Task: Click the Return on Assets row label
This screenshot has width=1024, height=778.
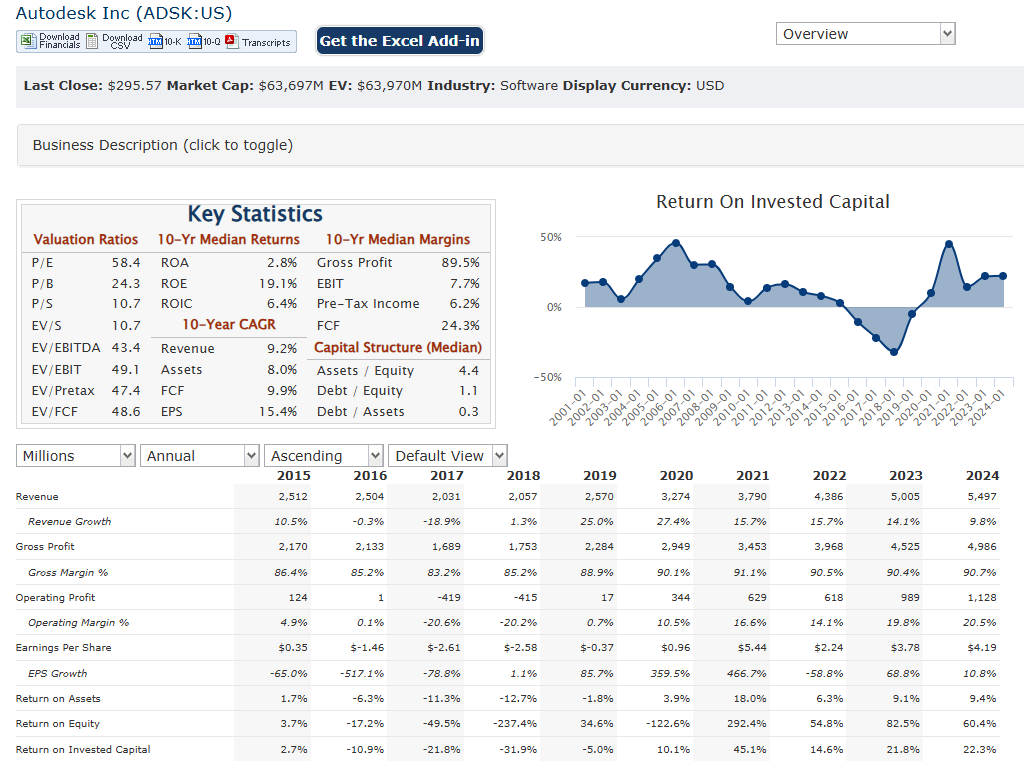Action: [58, 698]
